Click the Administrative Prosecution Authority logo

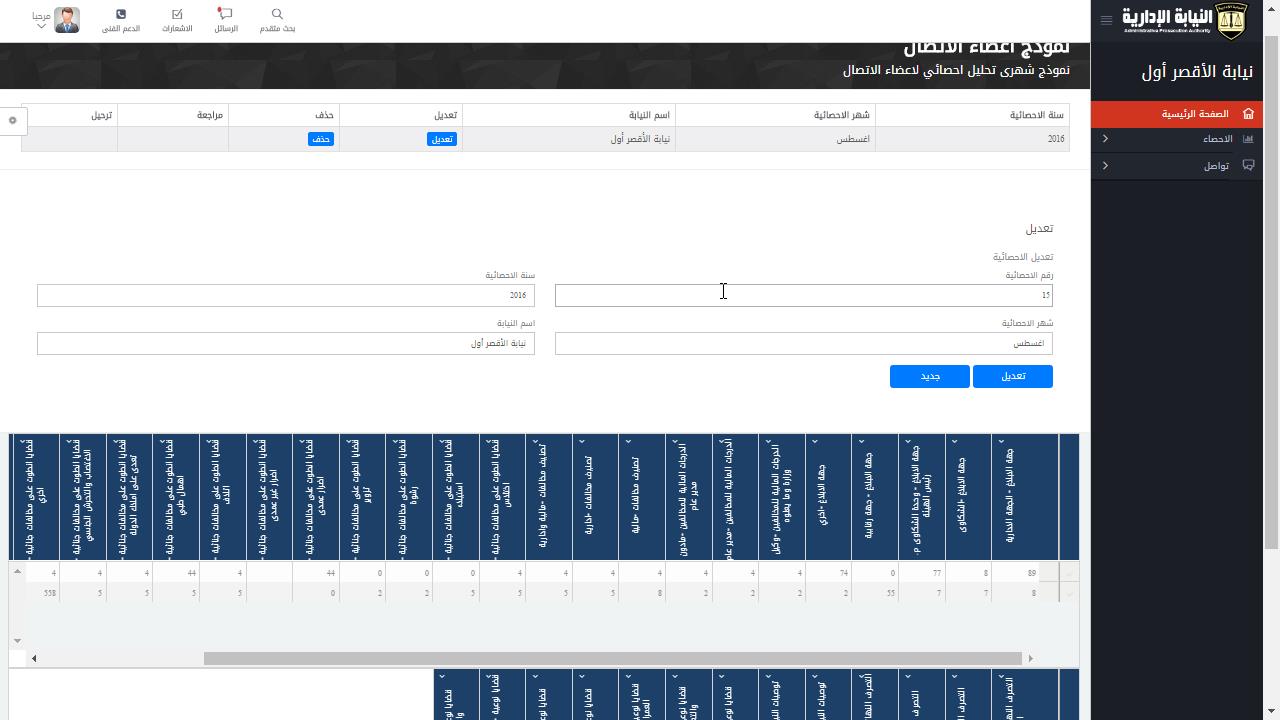(x=1185, y=20)
